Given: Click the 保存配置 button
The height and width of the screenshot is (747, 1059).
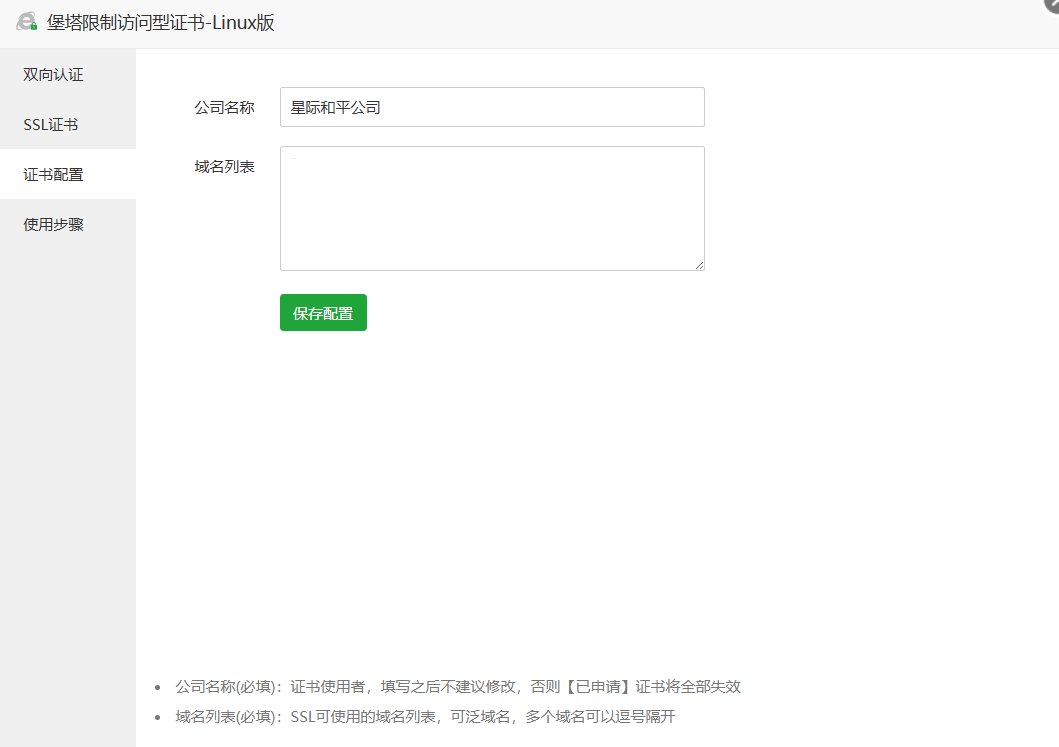Looking at the screenshot, I should pos(323,312).
